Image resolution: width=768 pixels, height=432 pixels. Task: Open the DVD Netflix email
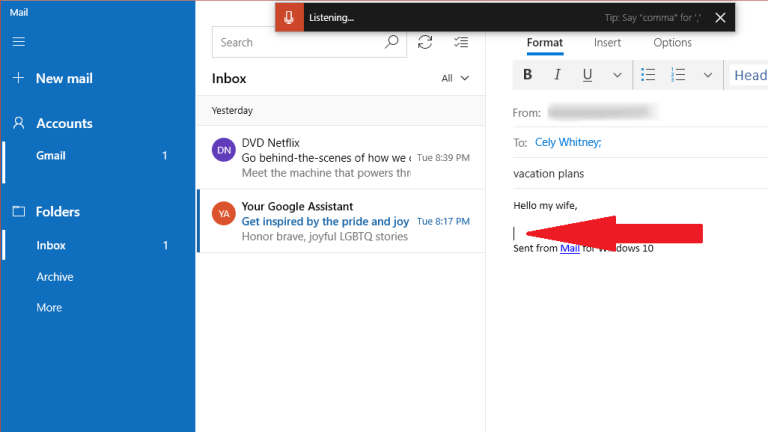pos(341,157)
